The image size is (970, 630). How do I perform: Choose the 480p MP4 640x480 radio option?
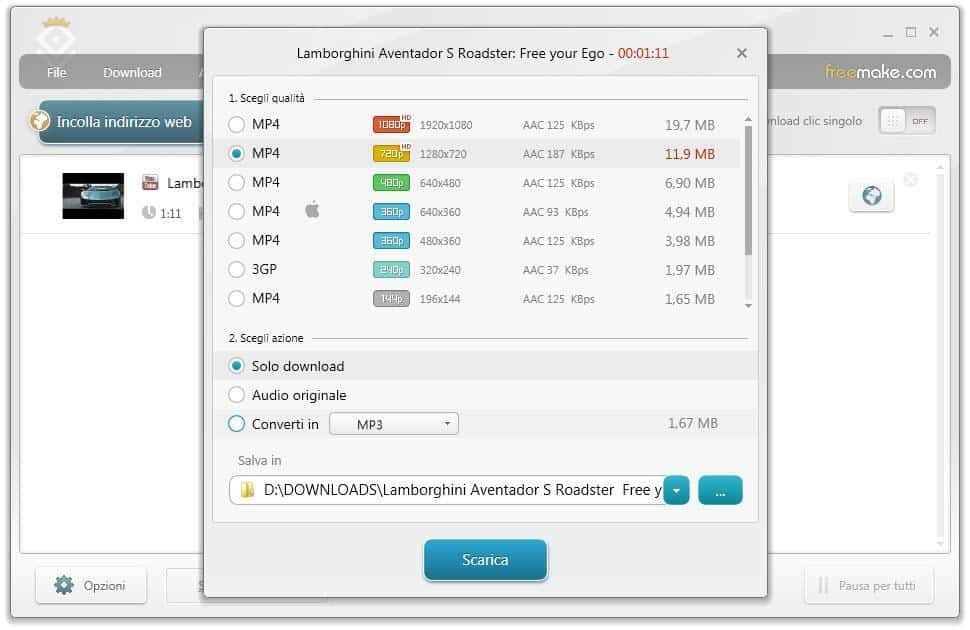[x=236, y=183]
